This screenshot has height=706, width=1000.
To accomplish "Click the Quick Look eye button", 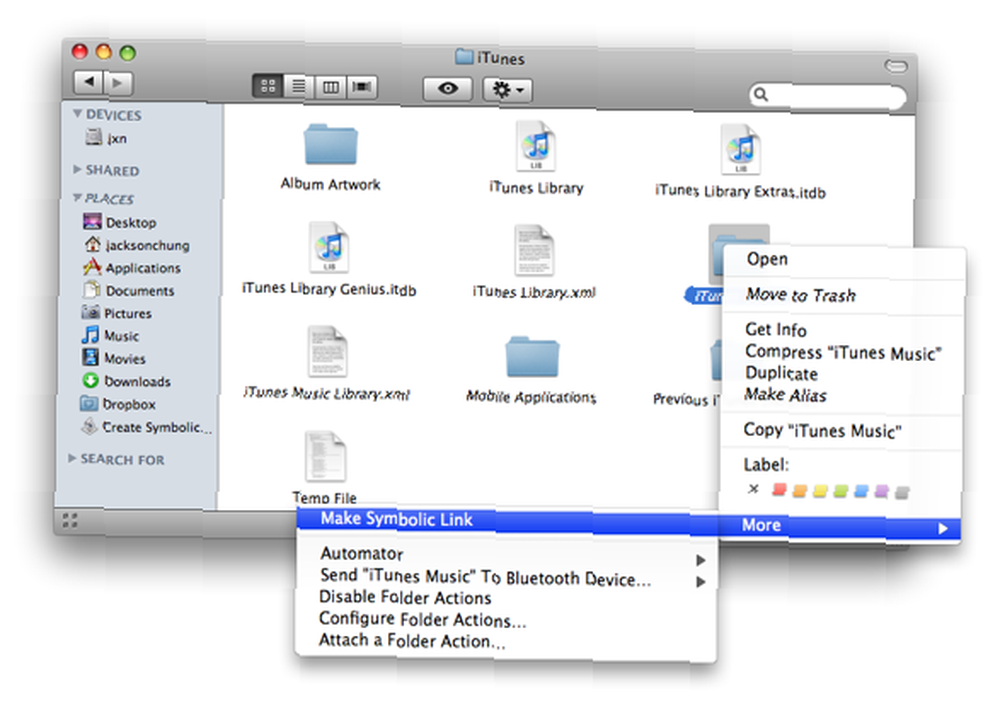I will tap(448, 88).
